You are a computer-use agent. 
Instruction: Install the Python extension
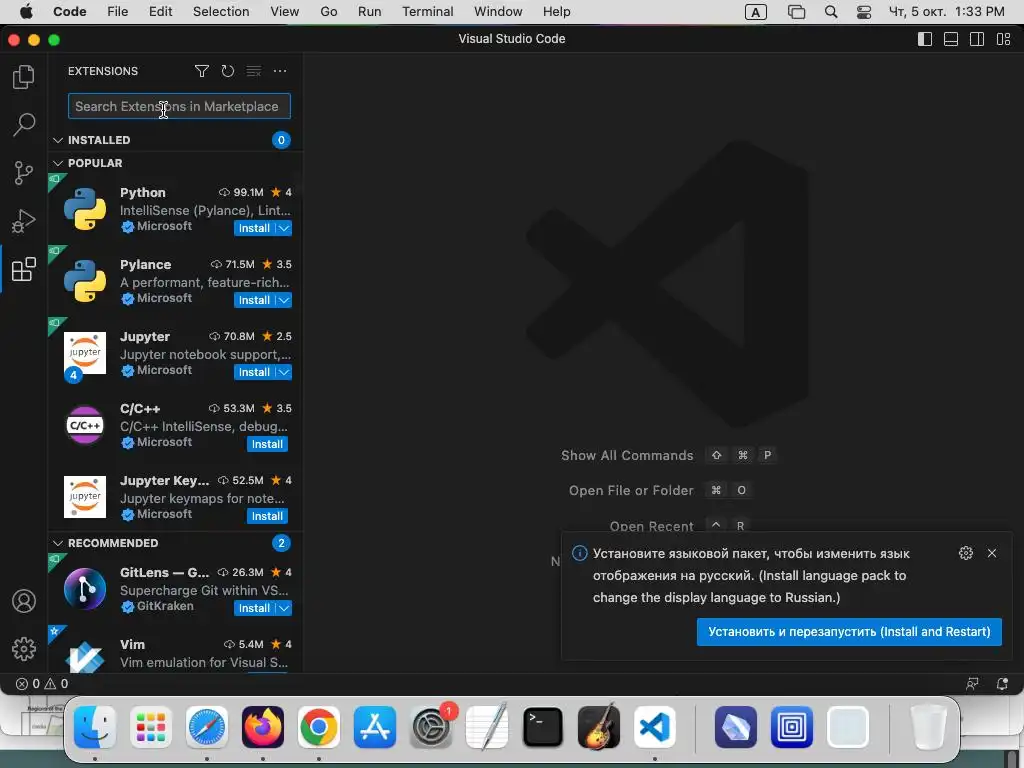click(x=254, y=228)
